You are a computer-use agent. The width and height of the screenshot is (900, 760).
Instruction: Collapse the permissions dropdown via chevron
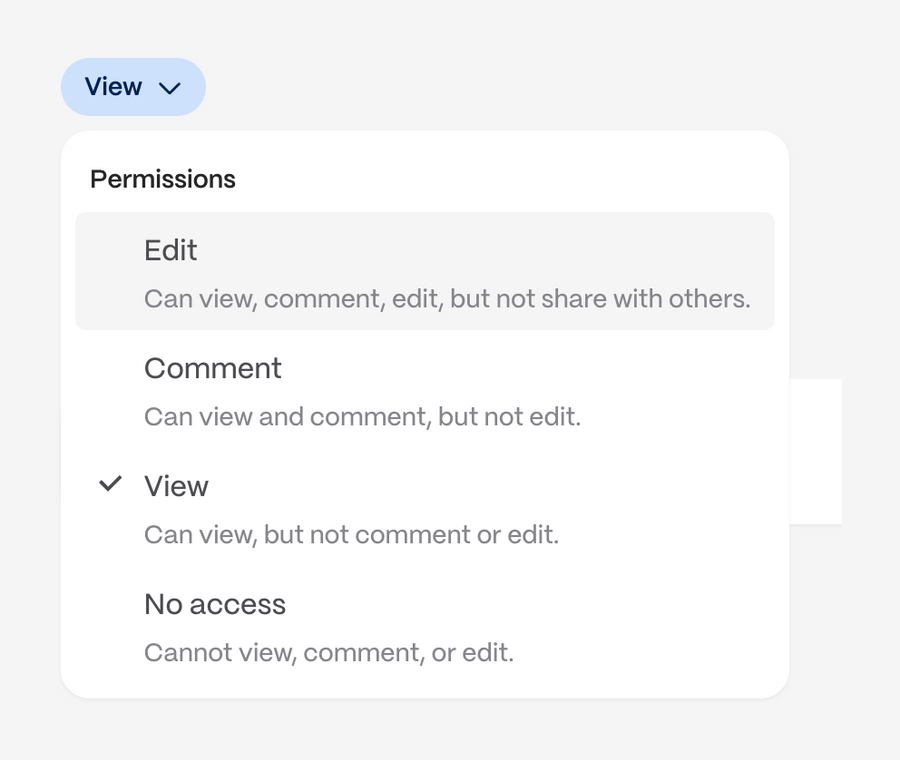(170, 88)
